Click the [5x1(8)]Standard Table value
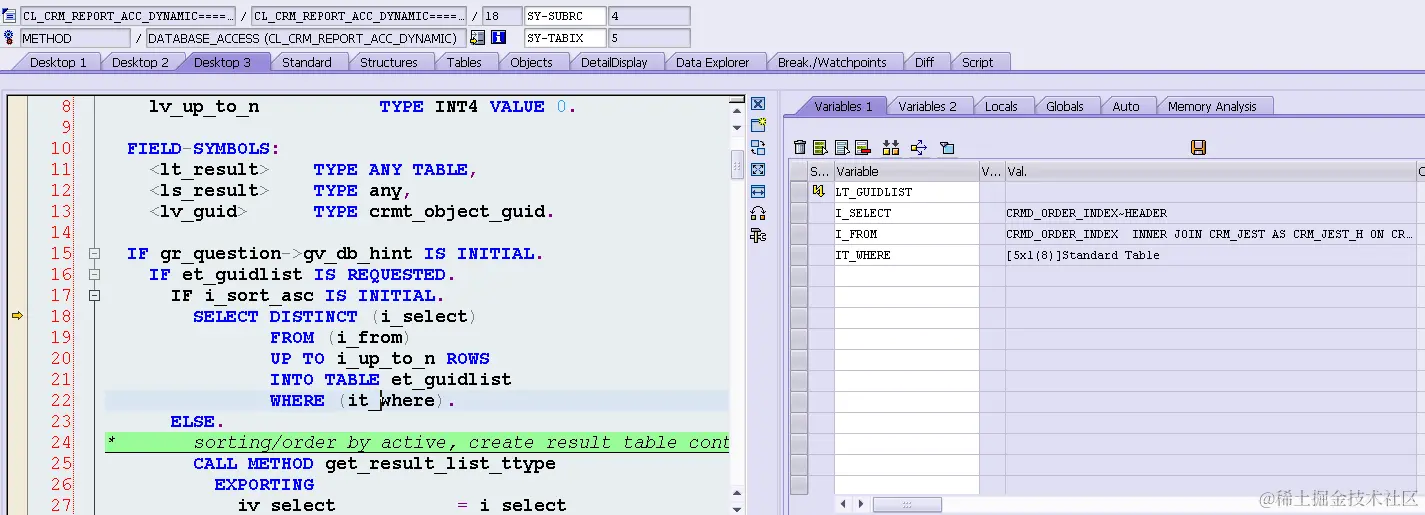This screenshot has height=515, width=1425. coord(1210,255)
